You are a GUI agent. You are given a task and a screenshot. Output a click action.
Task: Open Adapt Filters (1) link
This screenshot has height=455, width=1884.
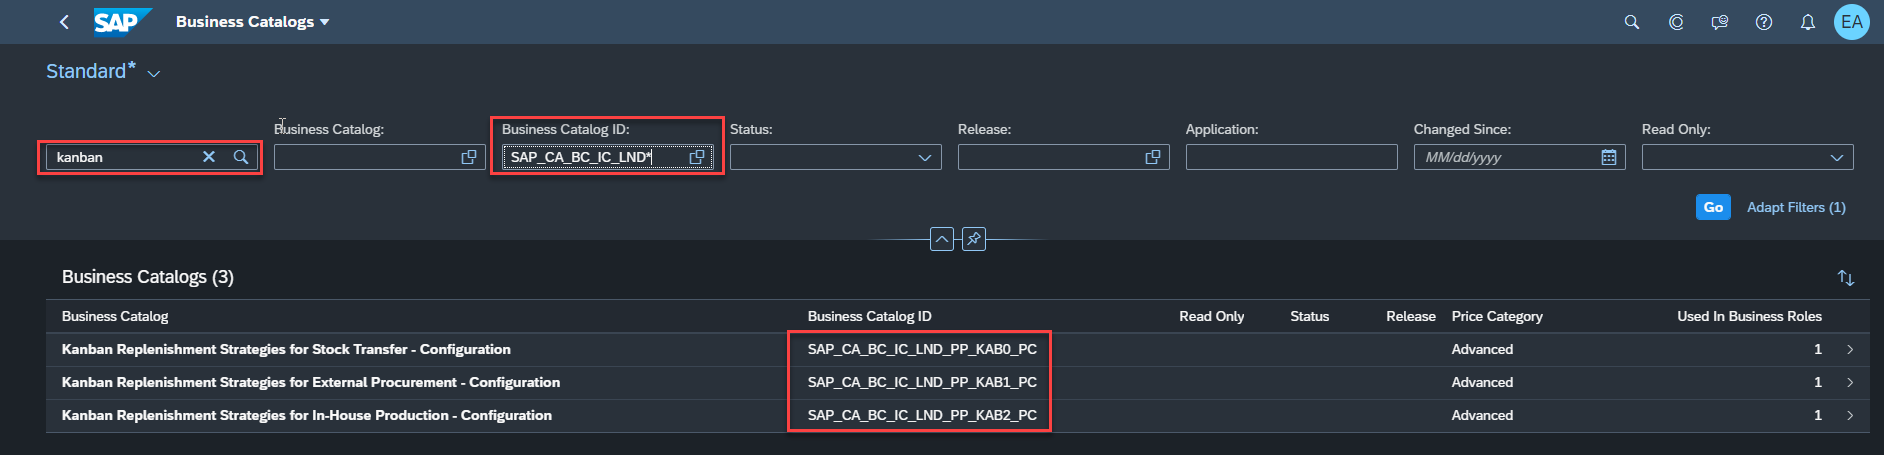1796,207
